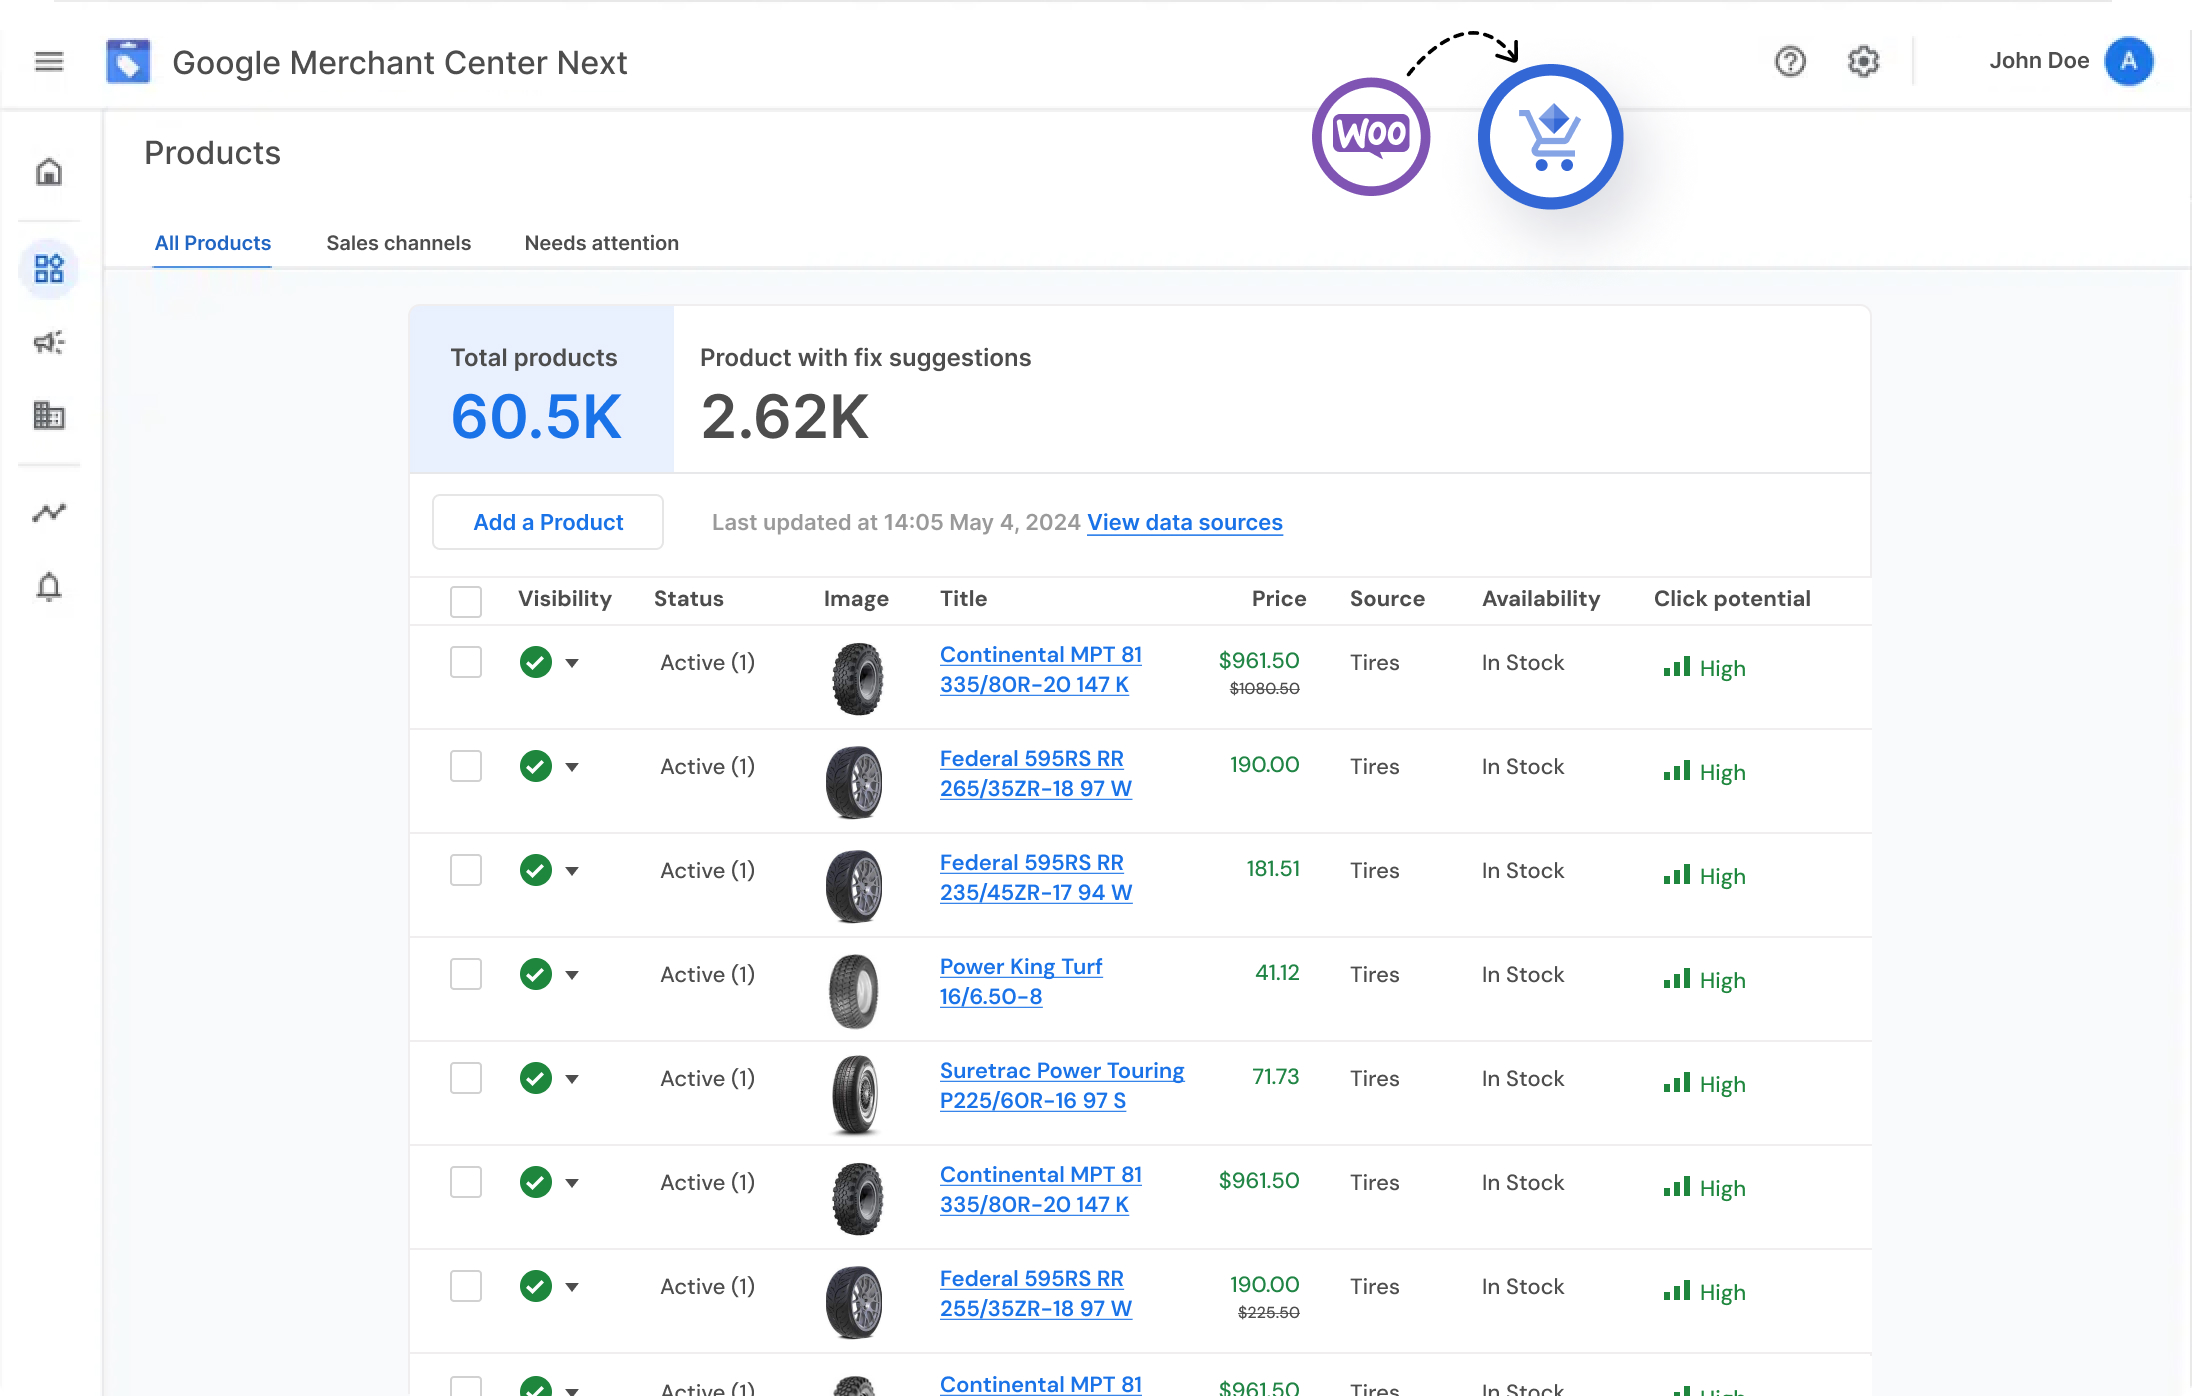Click High click potential bars for Power King Turf
The width and height of the screenshot is (2192, 1396).
(1677, 978)
